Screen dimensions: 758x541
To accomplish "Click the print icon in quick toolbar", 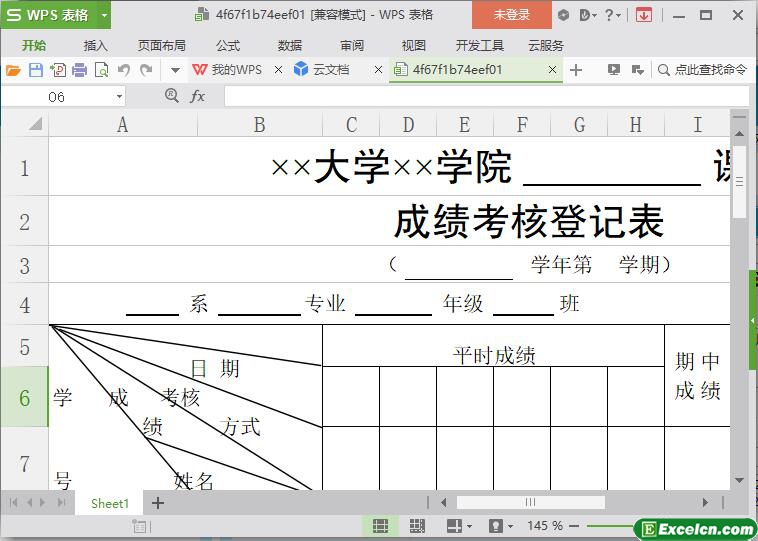I will 79,70.
